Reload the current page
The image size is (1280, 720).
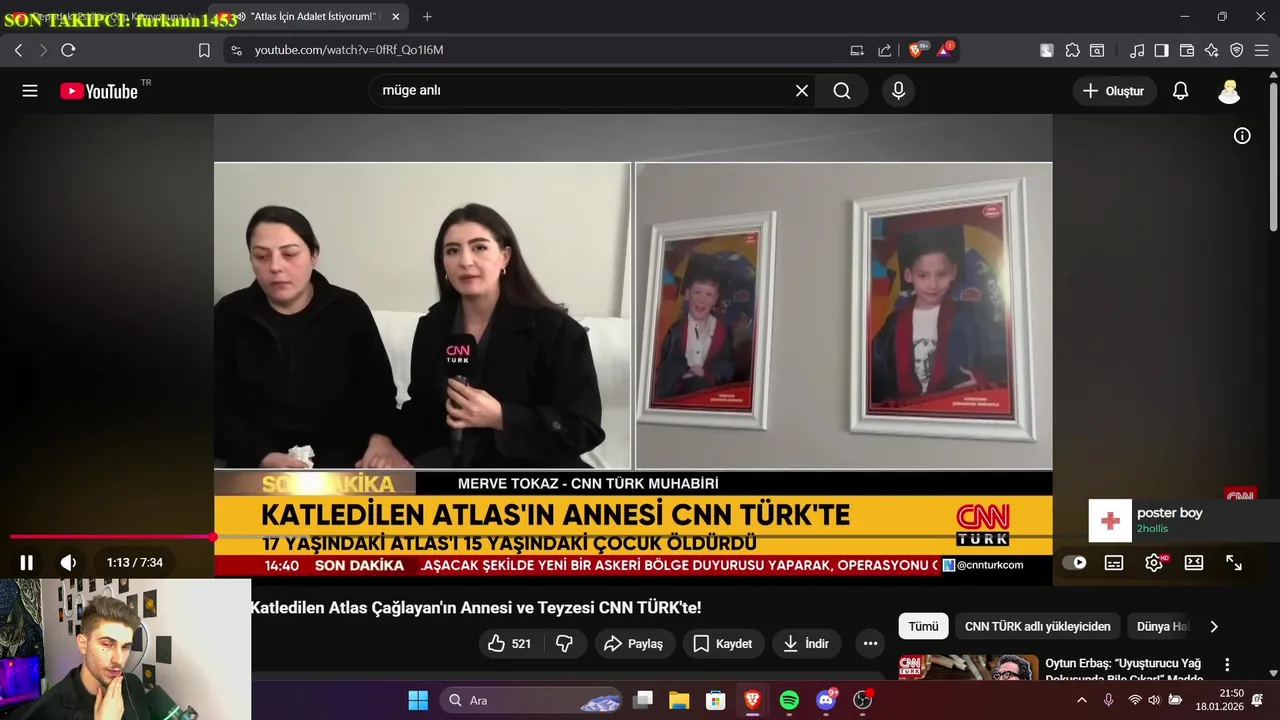click(68, 50)
